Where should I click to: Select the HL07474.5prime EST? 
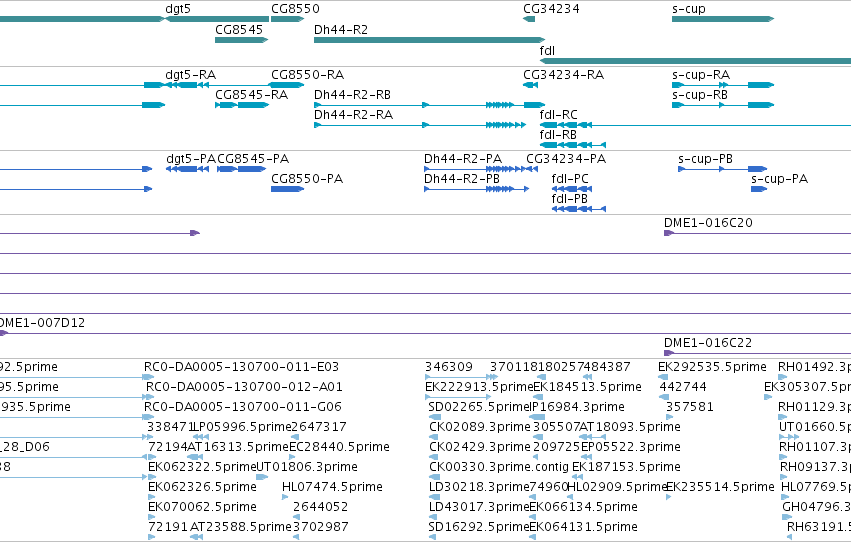click(285, 498)
